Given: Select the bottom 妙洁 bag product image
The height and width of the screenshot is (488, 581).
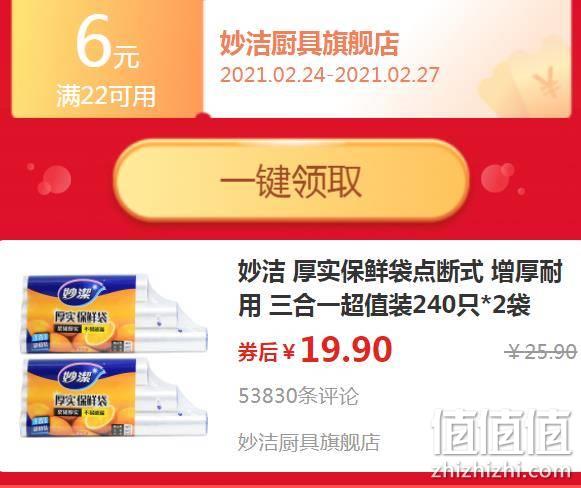Looking at the screenshot, I should click(x=113, y=397).
